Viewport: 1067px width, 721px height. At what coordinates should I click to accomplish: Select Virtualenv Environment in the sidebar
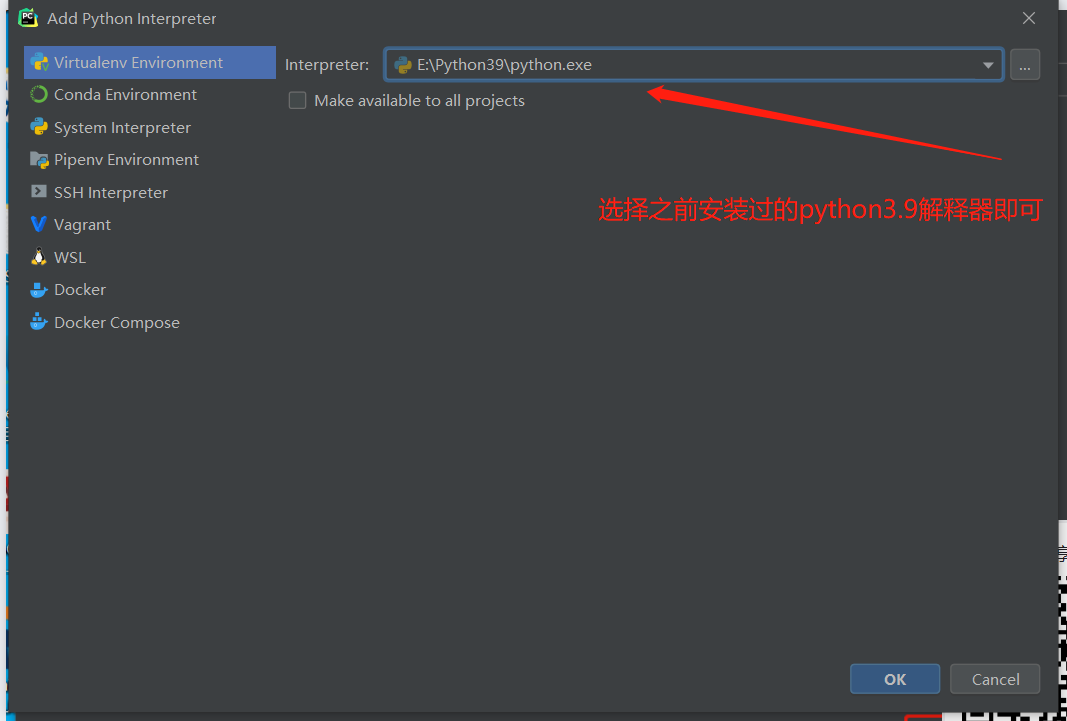[x=150, y=63]
